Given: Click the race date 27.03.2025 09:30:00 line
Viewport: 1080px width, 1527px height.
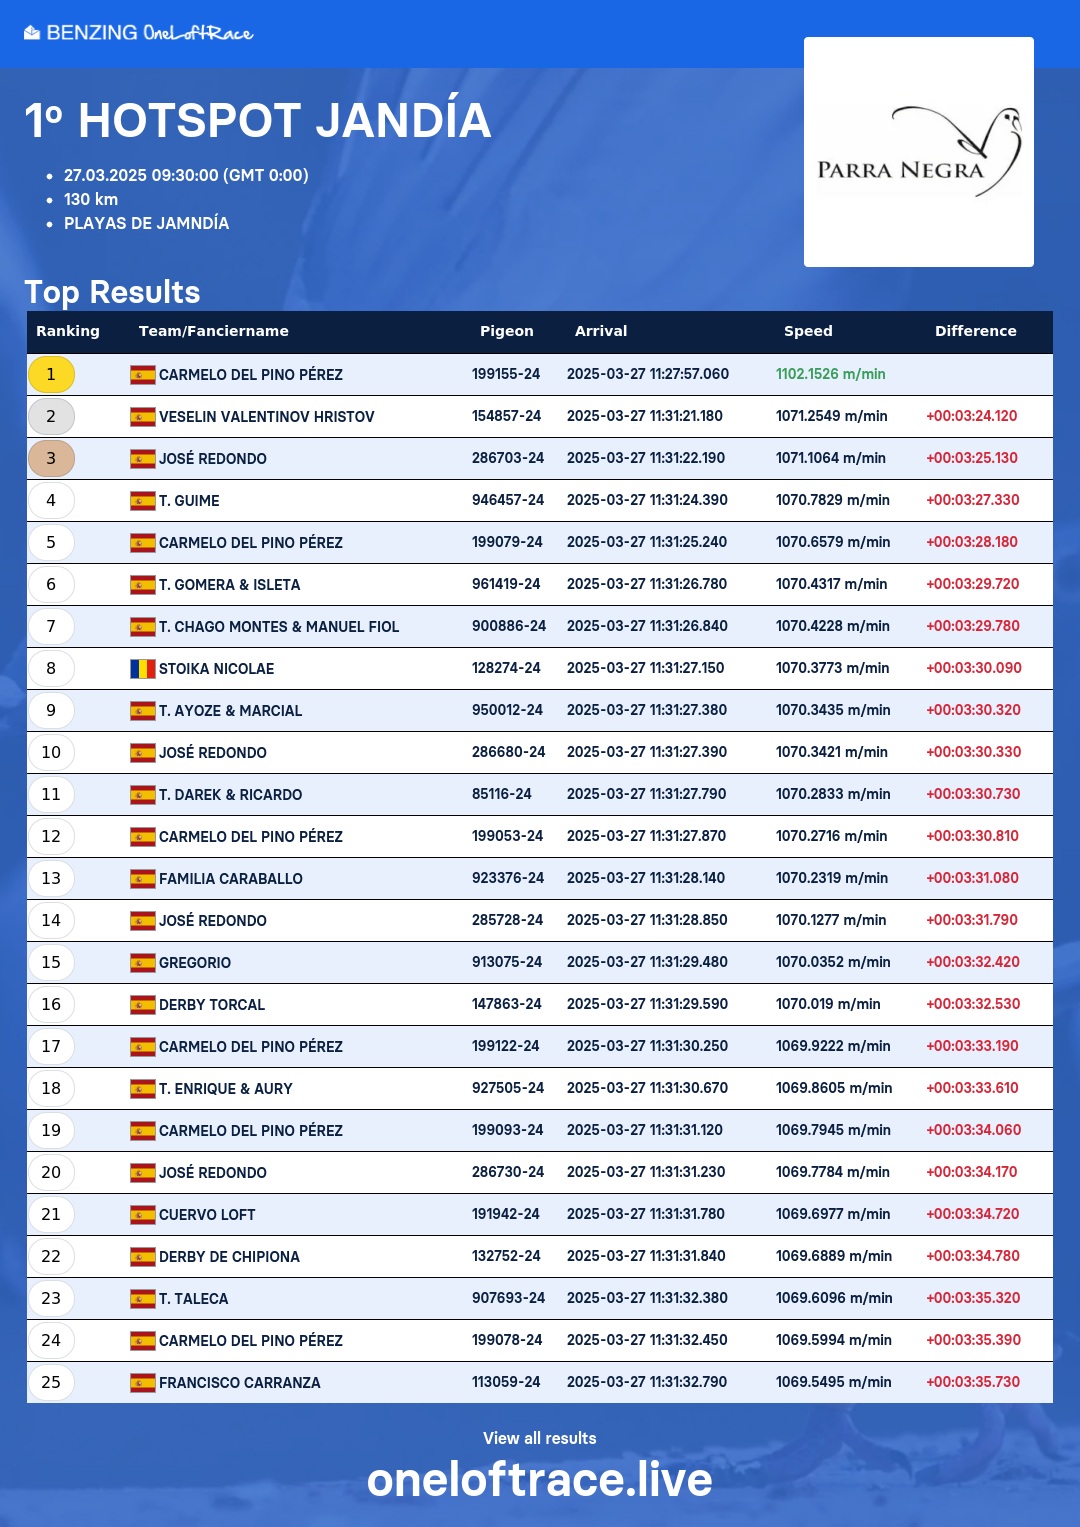Looking at the screenshot, I should pyautogui.click(x=186, y=175).
